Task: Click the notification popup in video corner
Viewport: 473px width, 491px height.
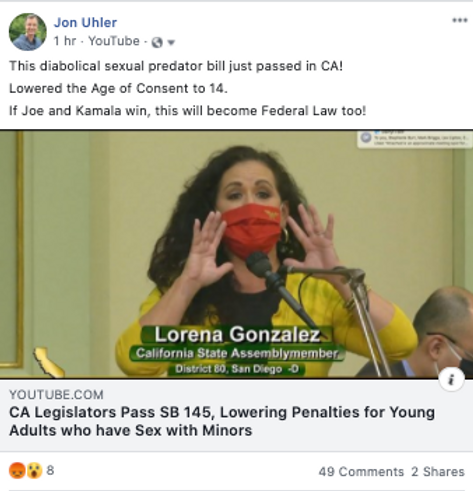Action: 415,139
